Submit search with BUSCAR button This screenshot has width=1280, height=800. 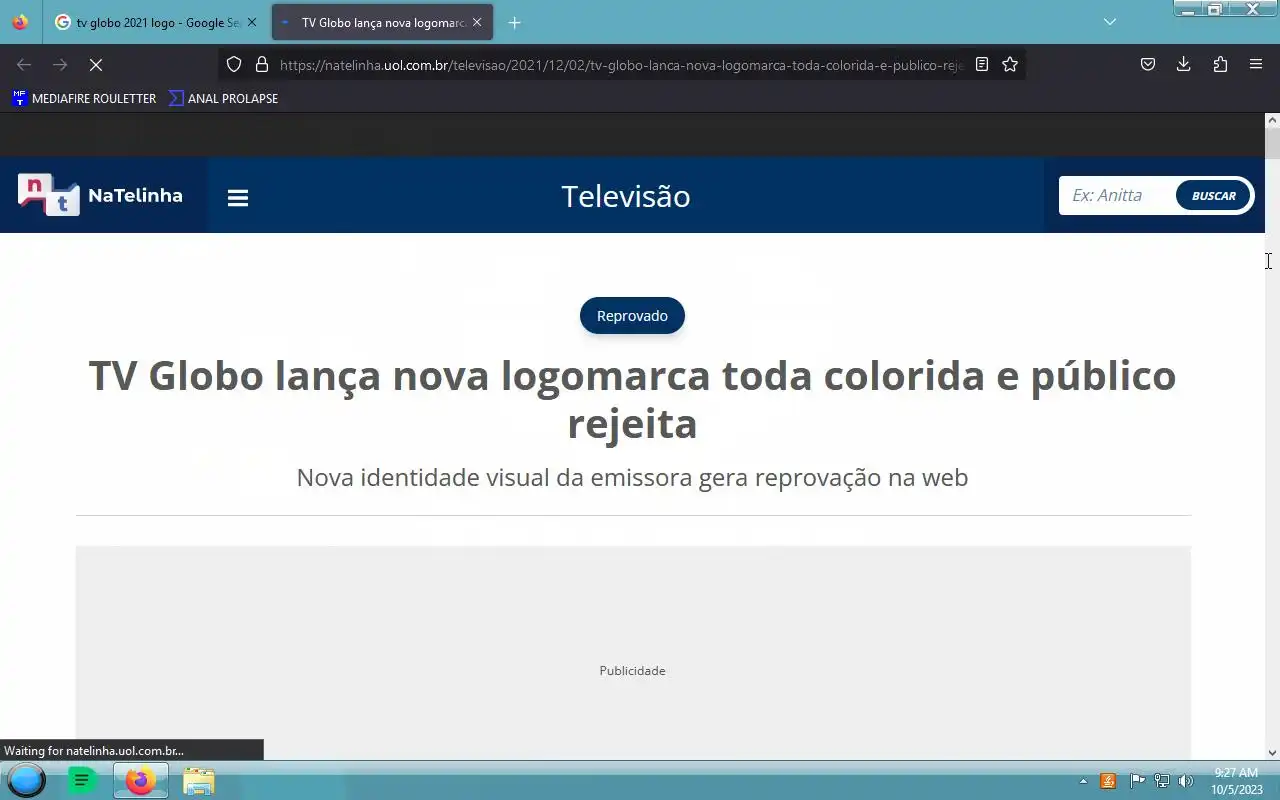point(1214,196)
